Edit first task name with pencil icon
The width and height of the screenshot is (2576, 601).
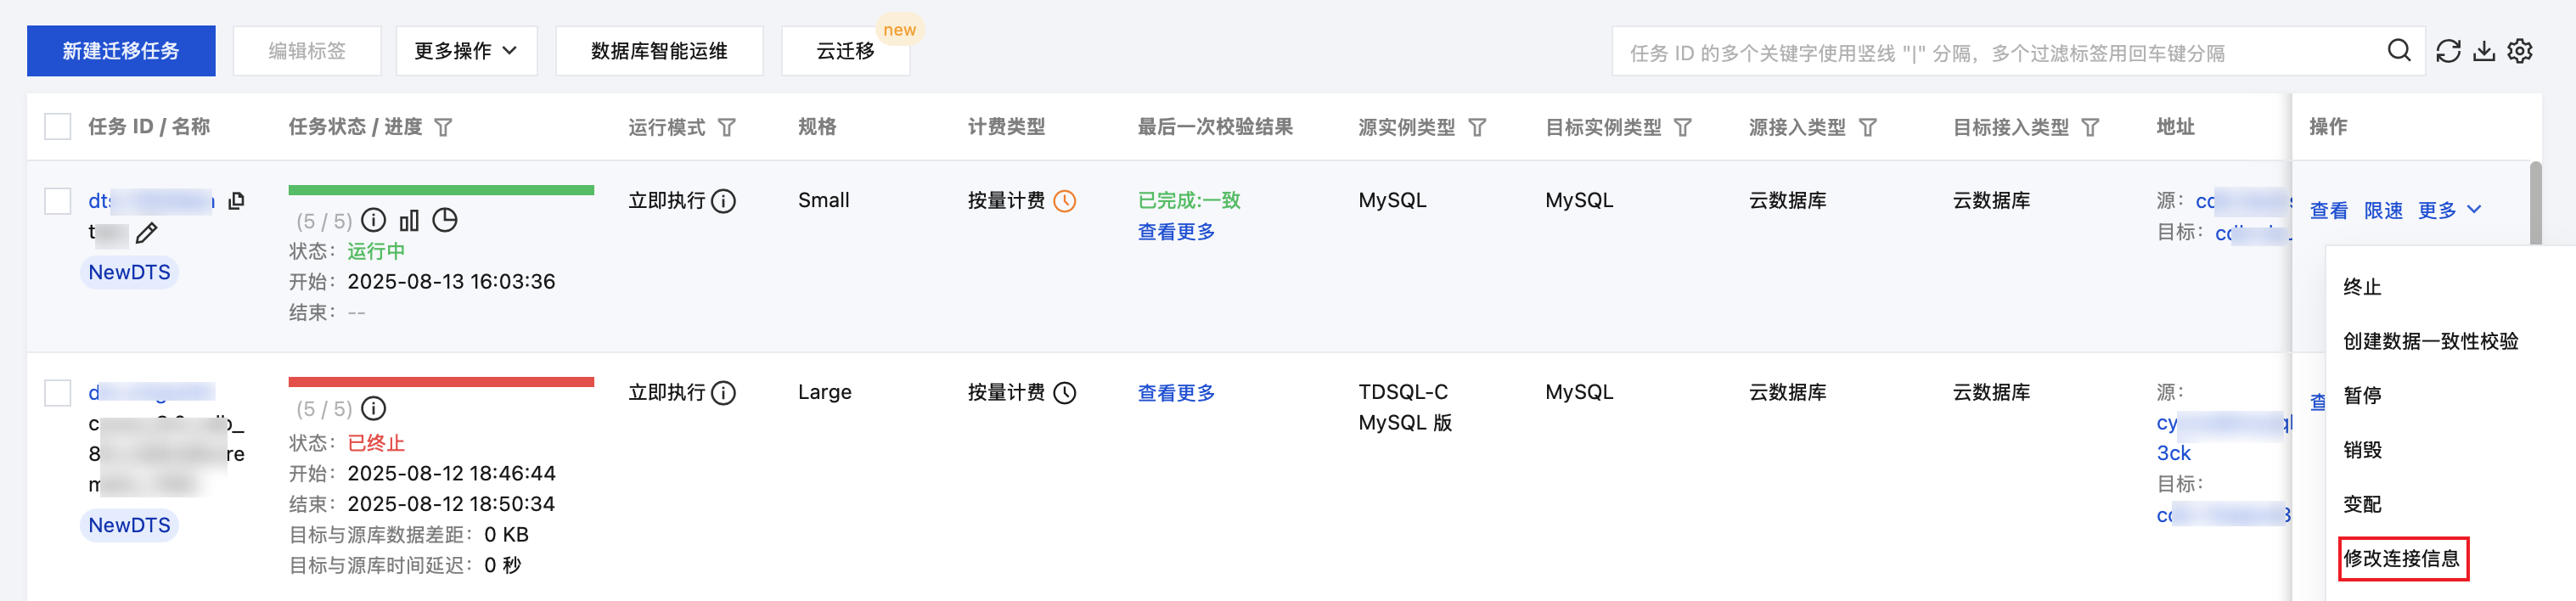pyautogui.click(x=147, y=233)
